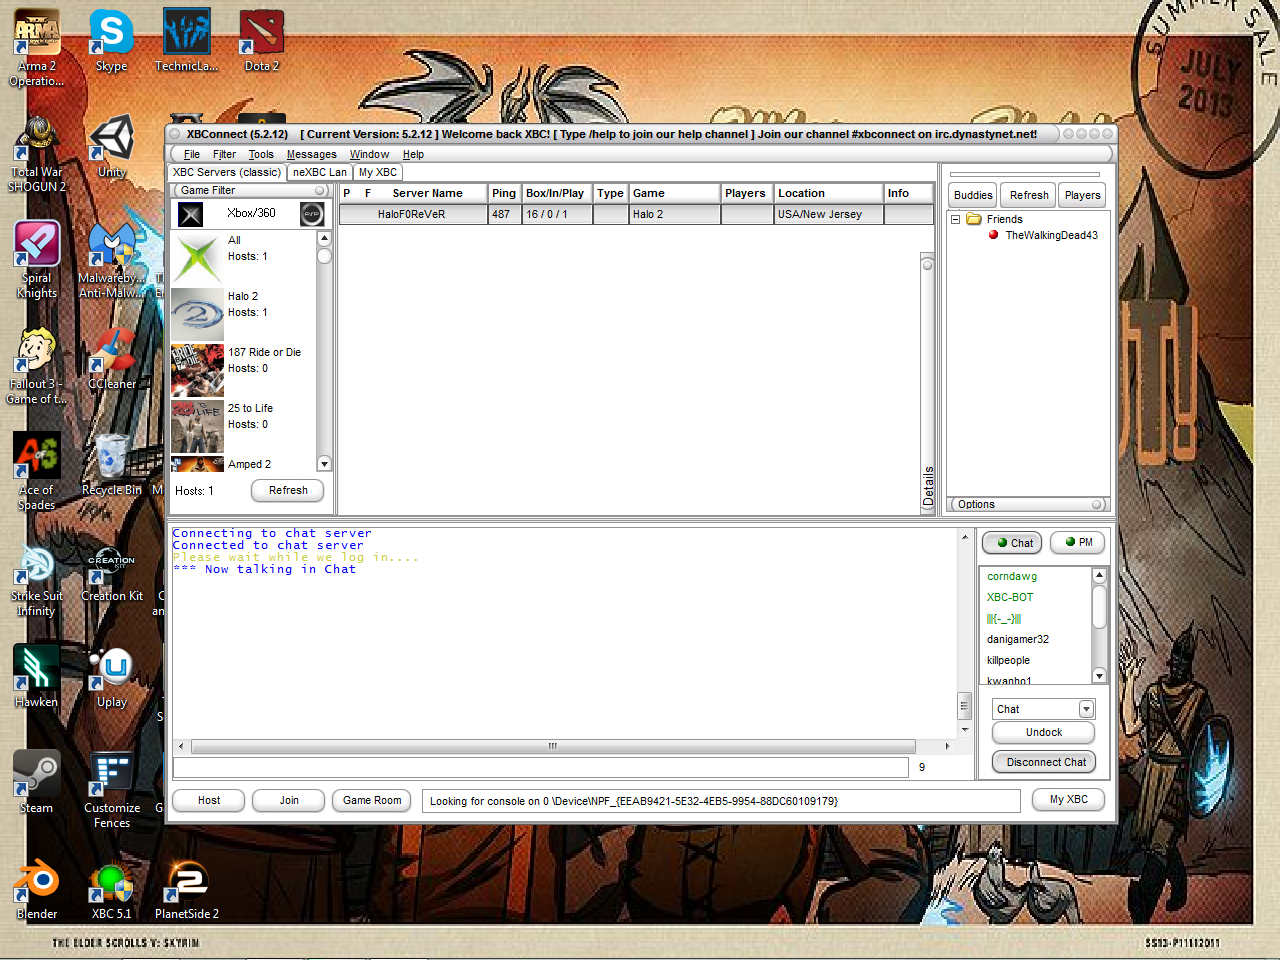Switch to the neXBC Lan tab

coord(320,173)
